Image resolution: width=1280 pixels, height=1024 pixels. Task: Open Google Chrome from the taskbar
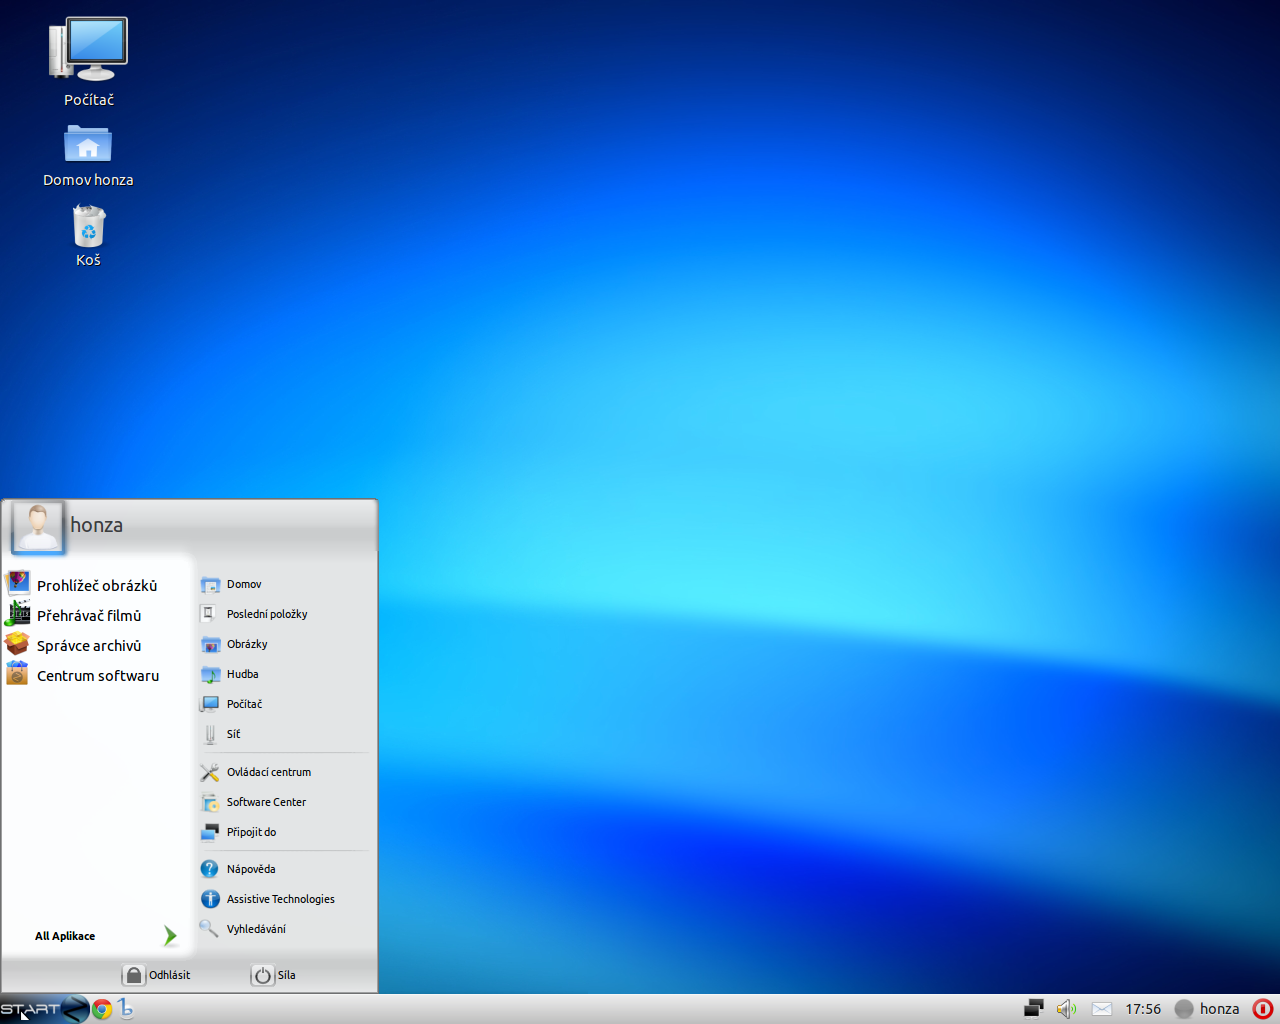click(x=102, y=1009)
